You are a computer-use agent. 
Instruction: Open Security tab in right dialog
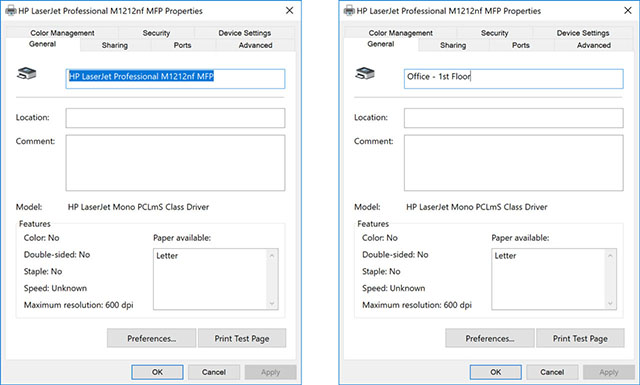[x=495, y=33]
